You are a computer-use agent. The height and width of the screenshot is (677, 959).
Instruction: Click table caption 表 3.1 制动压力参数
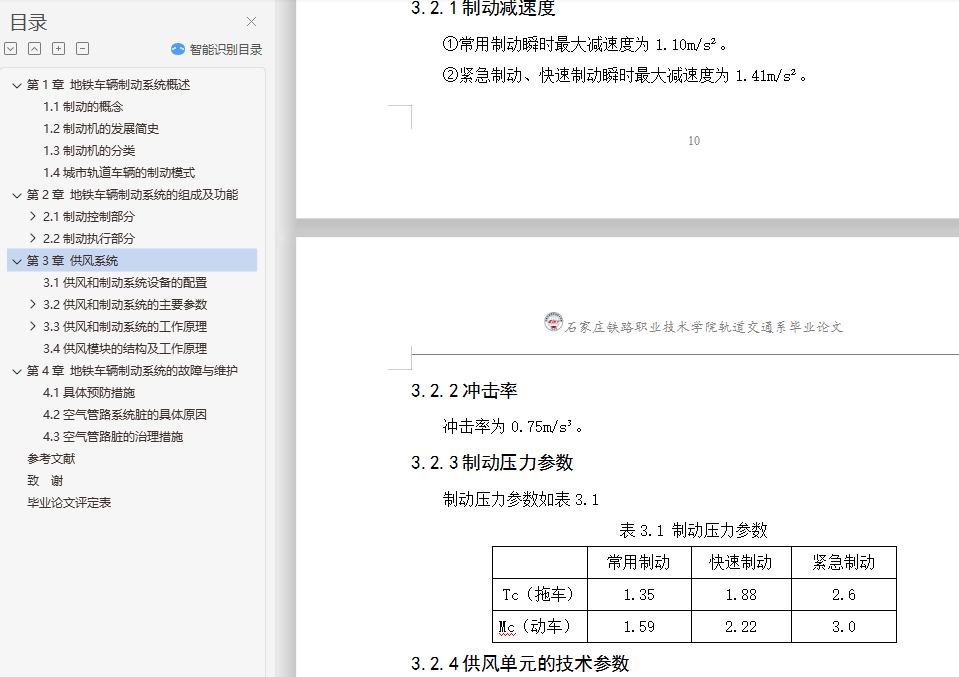coord(693,530)
